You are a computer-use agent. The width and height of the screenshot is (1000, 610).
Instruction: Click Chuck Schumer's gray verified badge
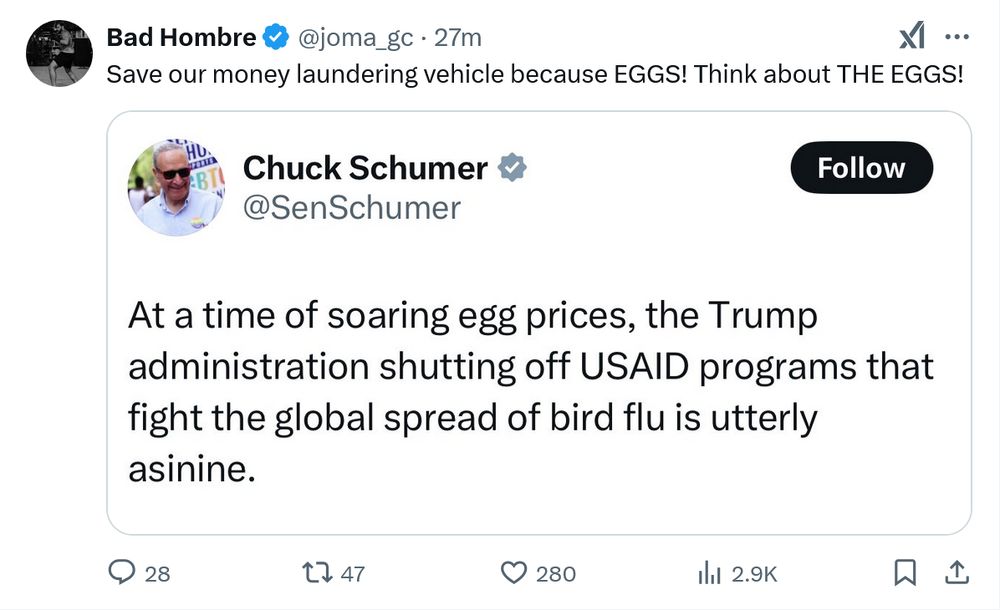[x=512, y=168]
